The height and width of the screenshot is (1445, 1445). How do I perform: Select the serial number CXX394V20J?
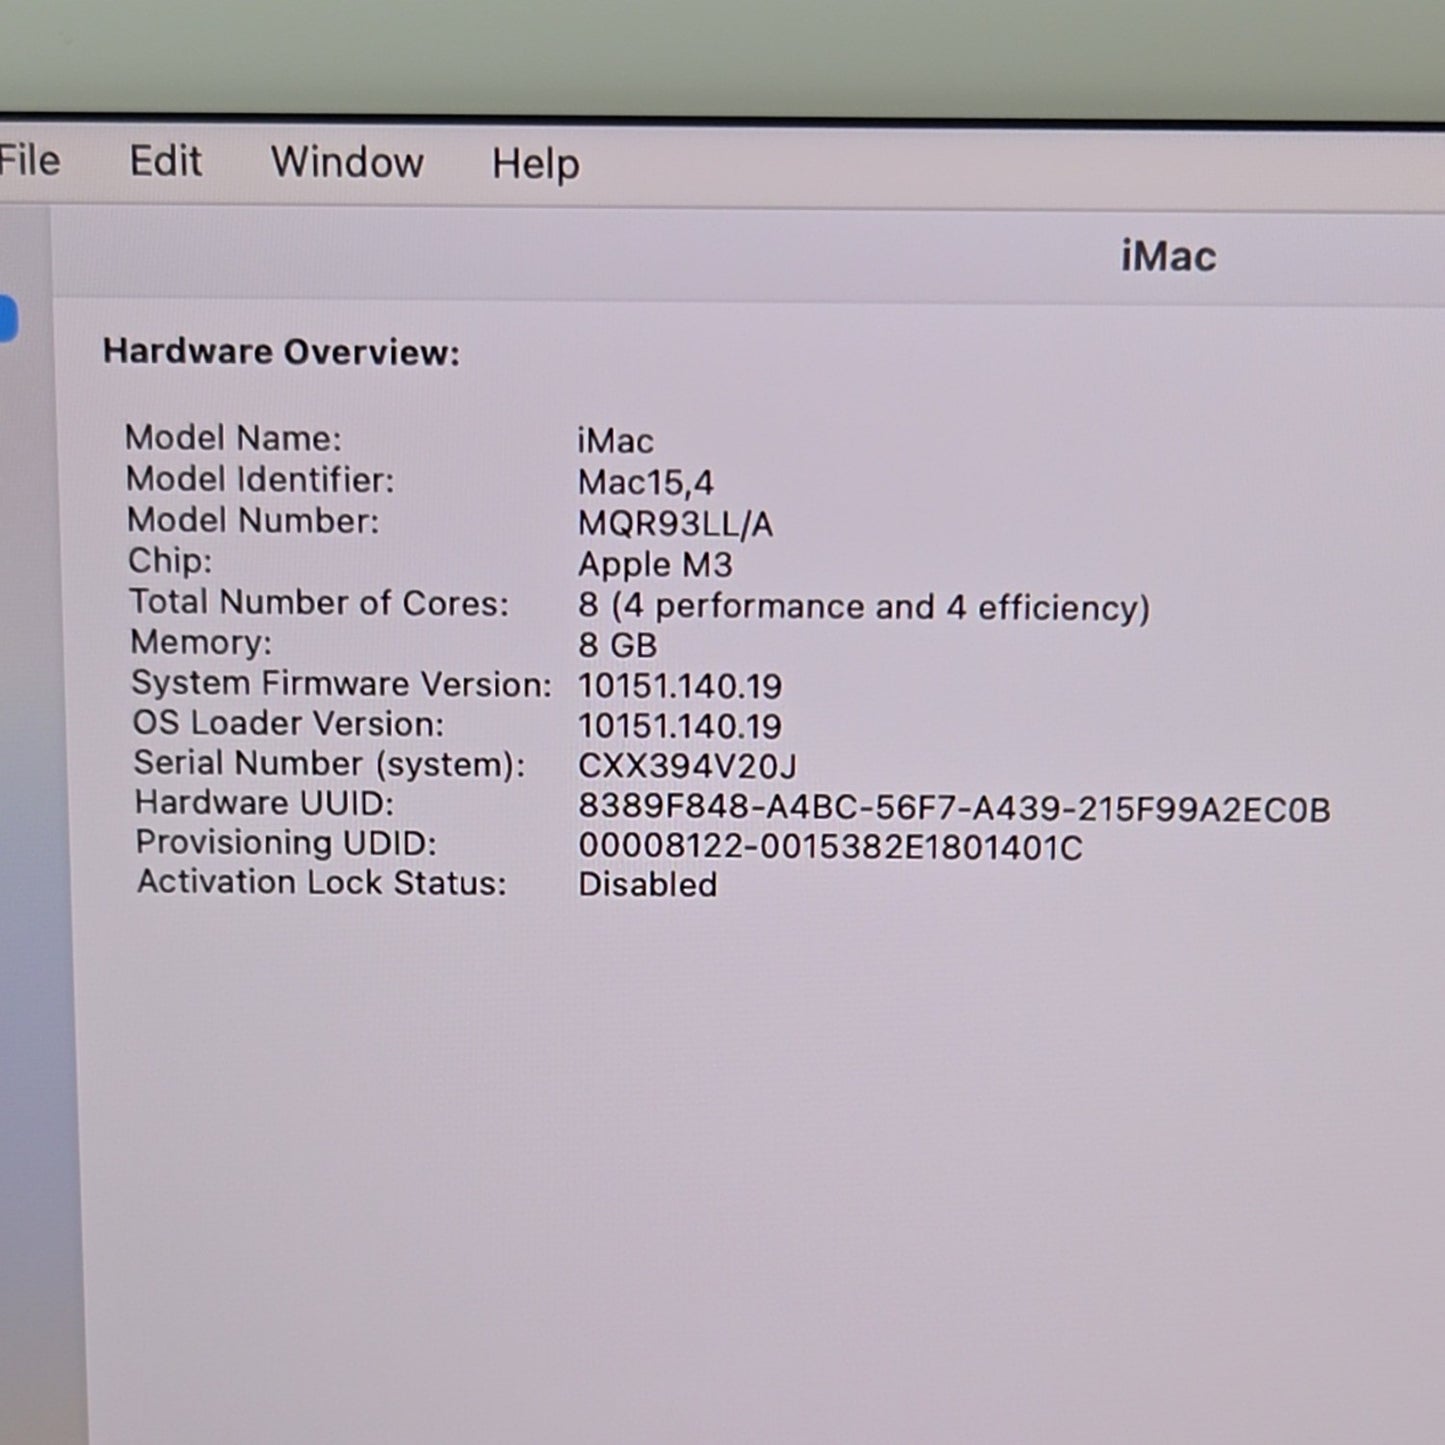coord(687,767)
